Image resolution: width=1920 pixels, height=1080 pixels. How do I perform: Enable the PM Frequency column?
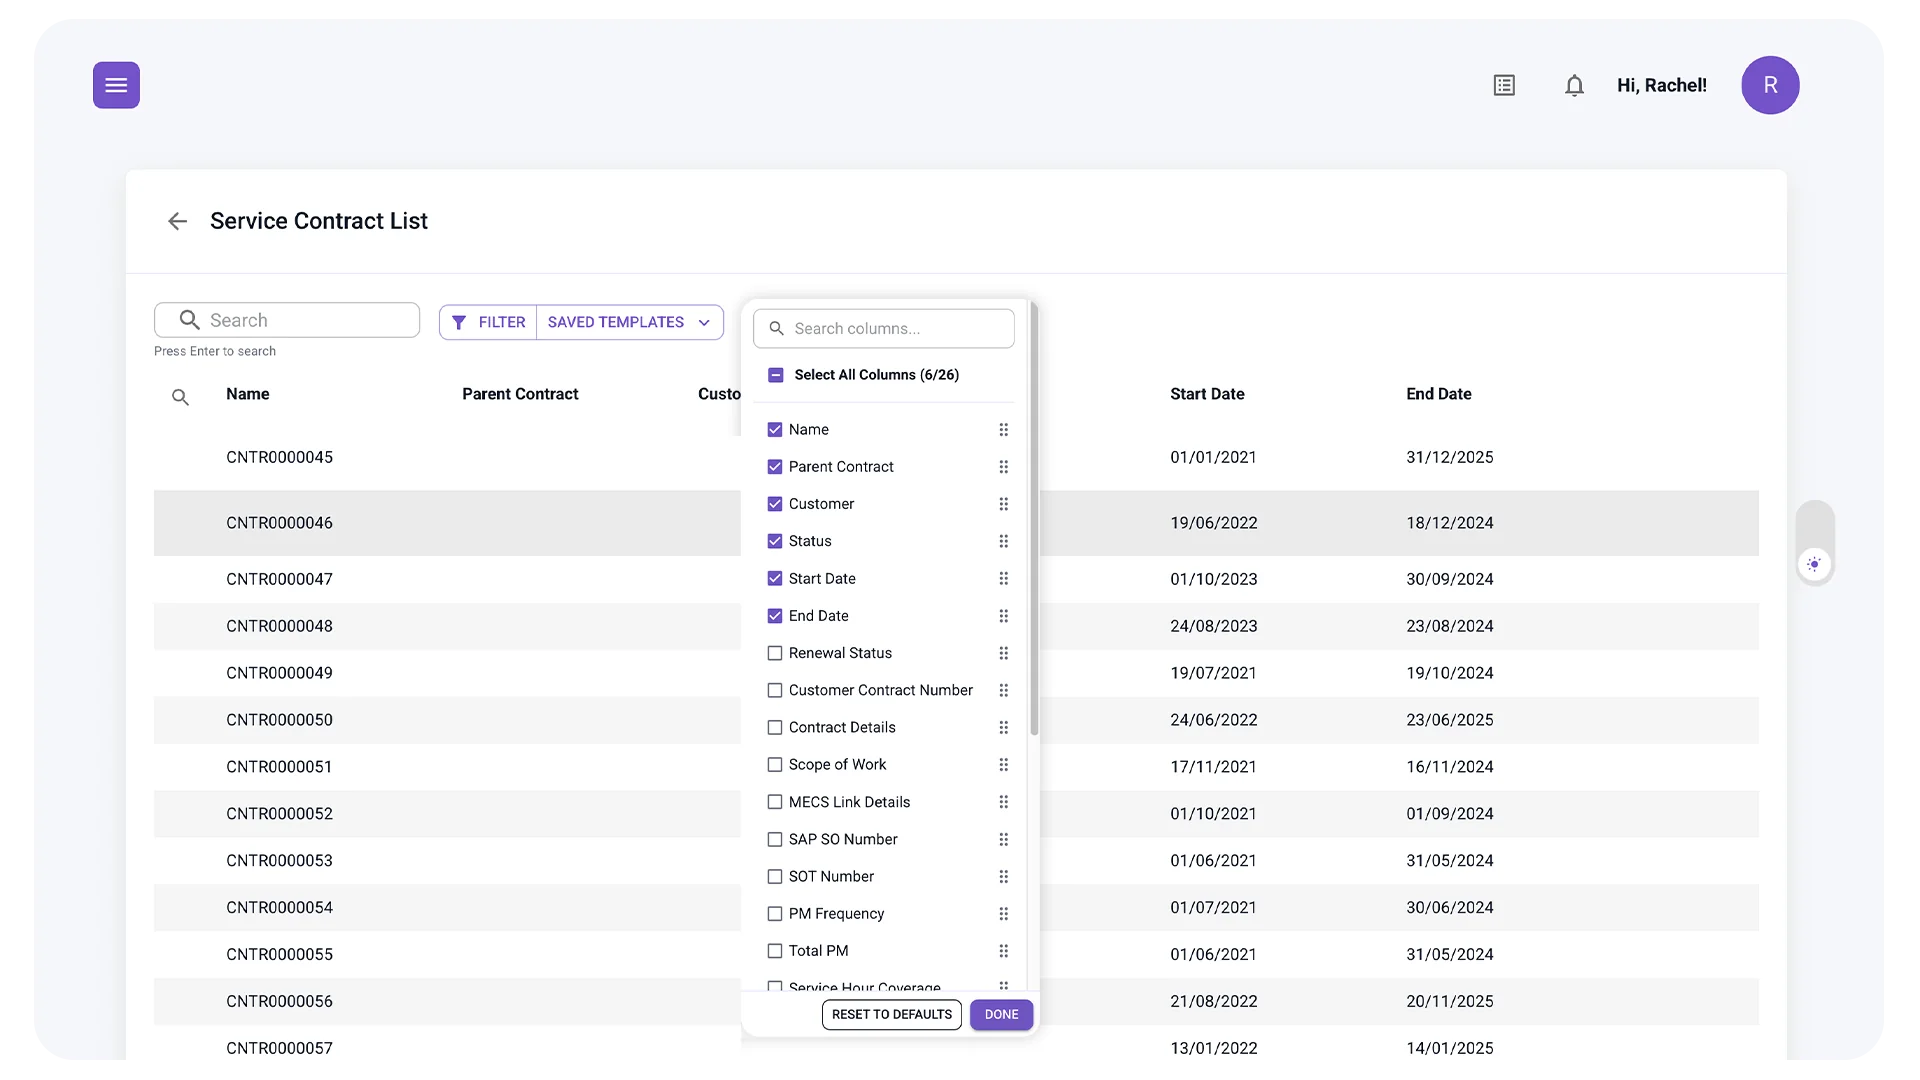coord(775,914)
